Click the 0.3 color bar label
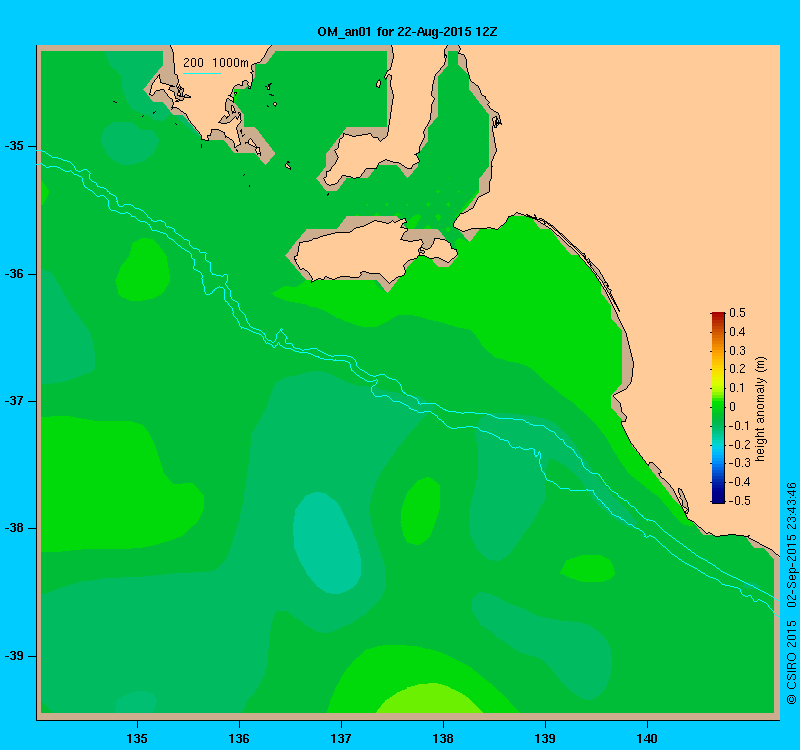 click(737, 351)
